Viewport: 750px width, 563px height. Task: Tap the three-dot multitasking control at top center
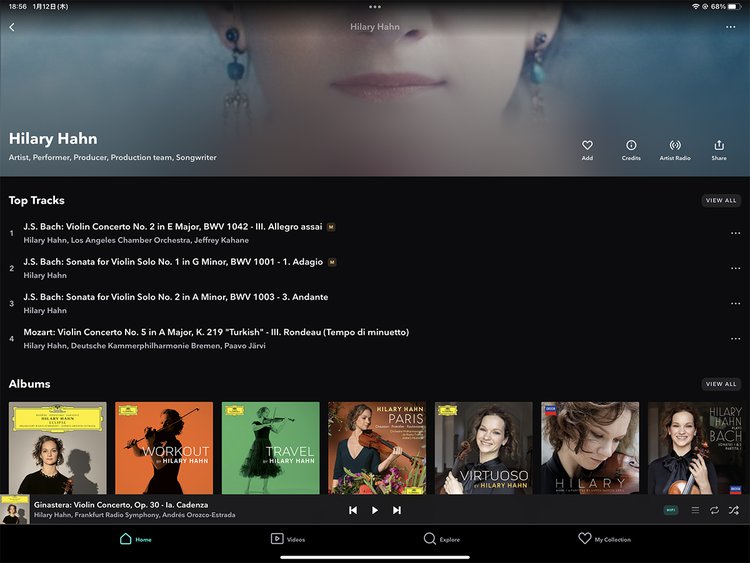(375, 7)
